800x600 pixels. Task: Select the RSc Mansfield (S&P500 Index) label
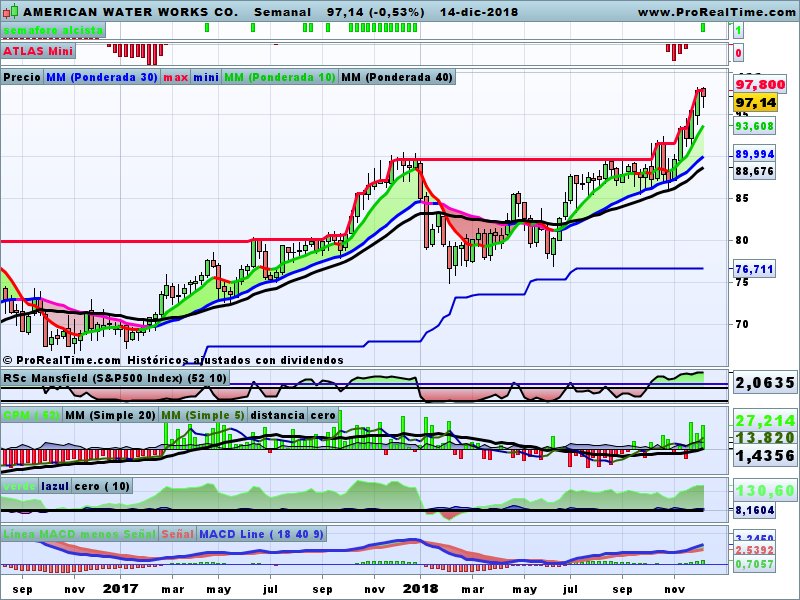tap(115, 378)
